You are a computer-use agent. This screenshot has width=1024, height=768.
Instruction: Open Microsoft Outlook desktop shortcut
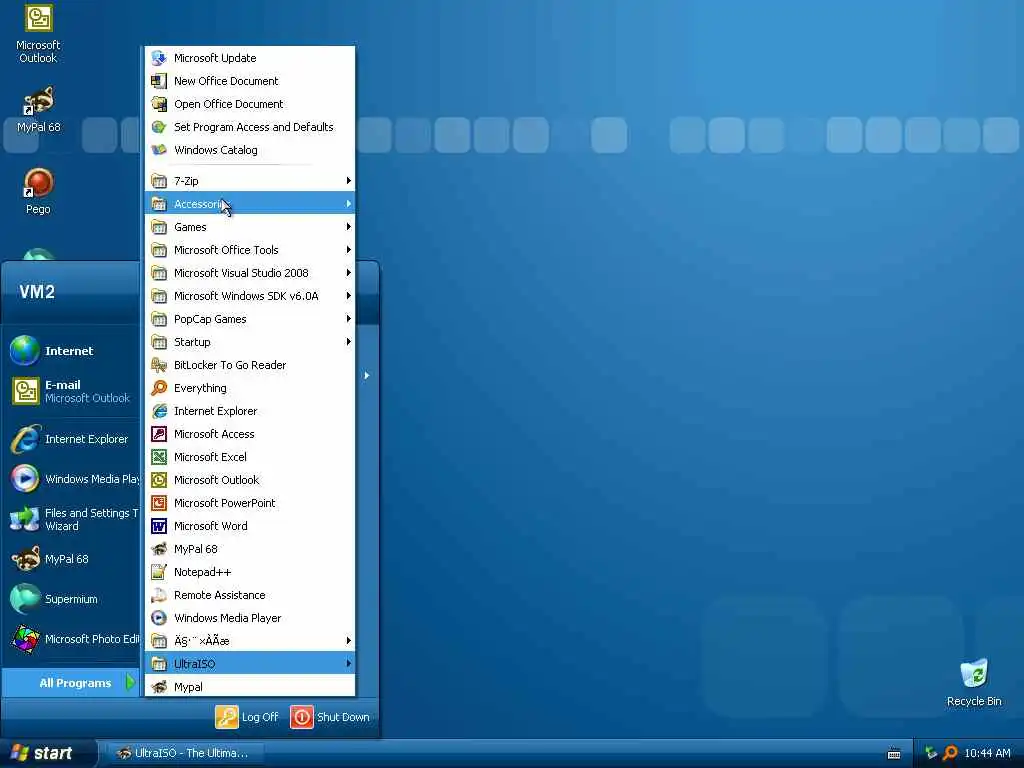pos(38,33)
